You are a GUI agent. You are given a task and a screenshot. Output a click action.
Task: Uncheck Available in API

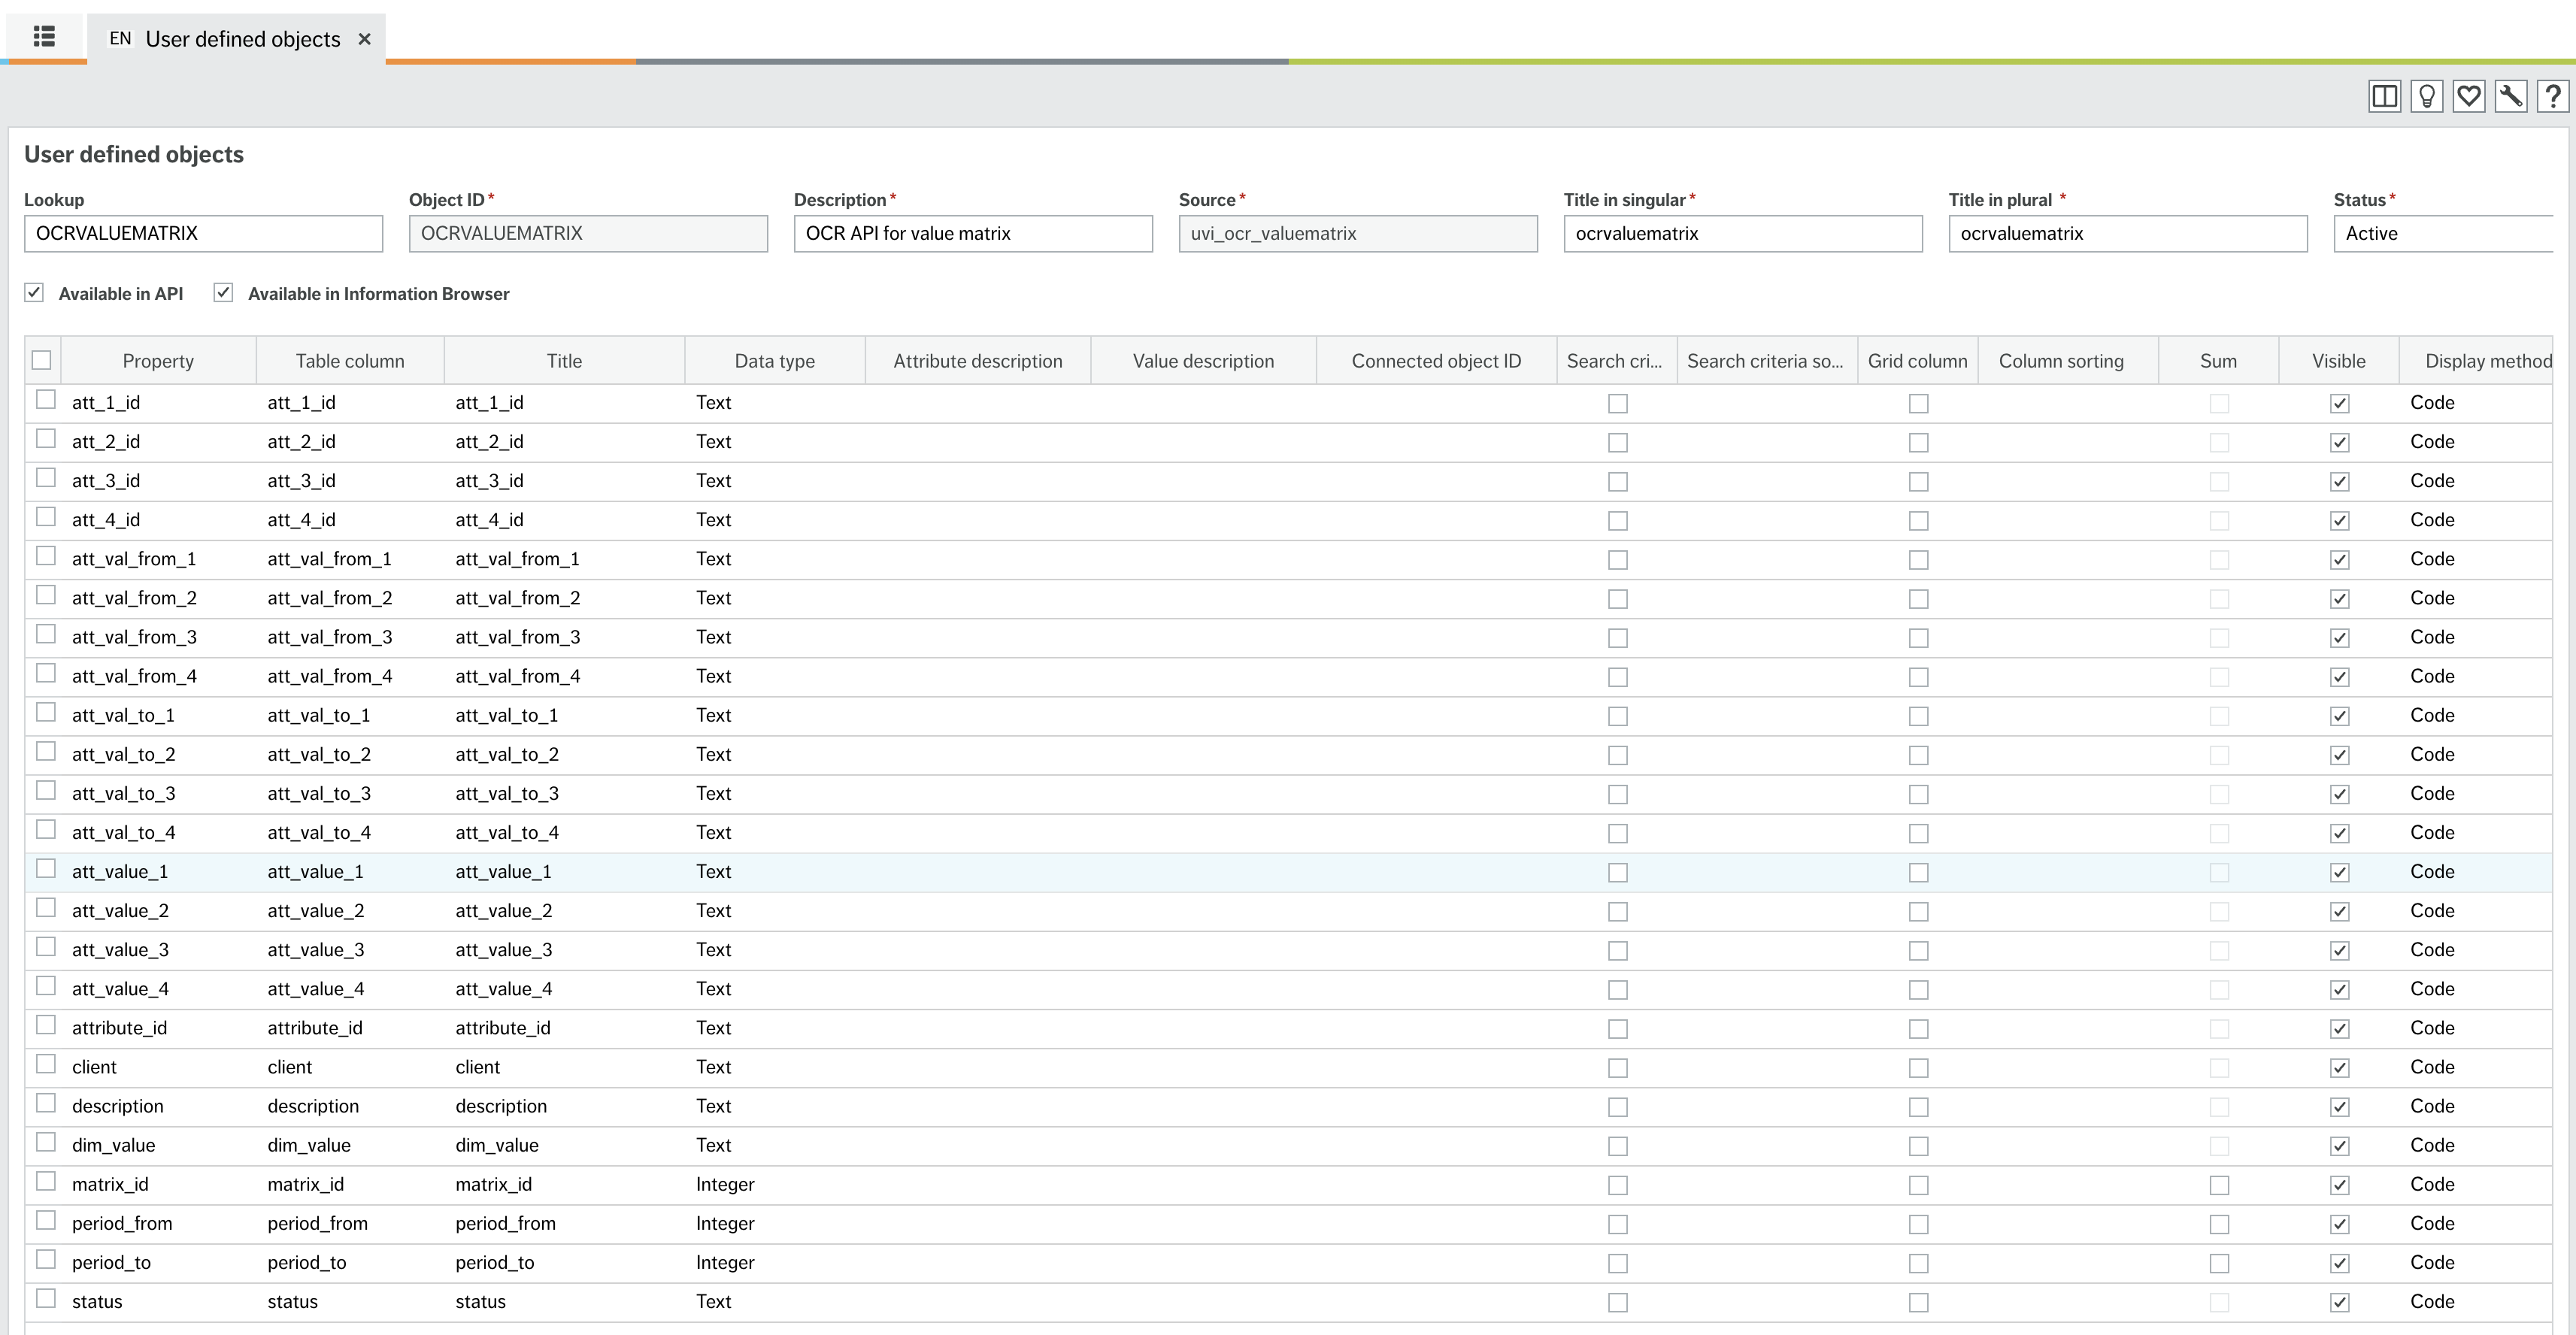tap(34, 292)
